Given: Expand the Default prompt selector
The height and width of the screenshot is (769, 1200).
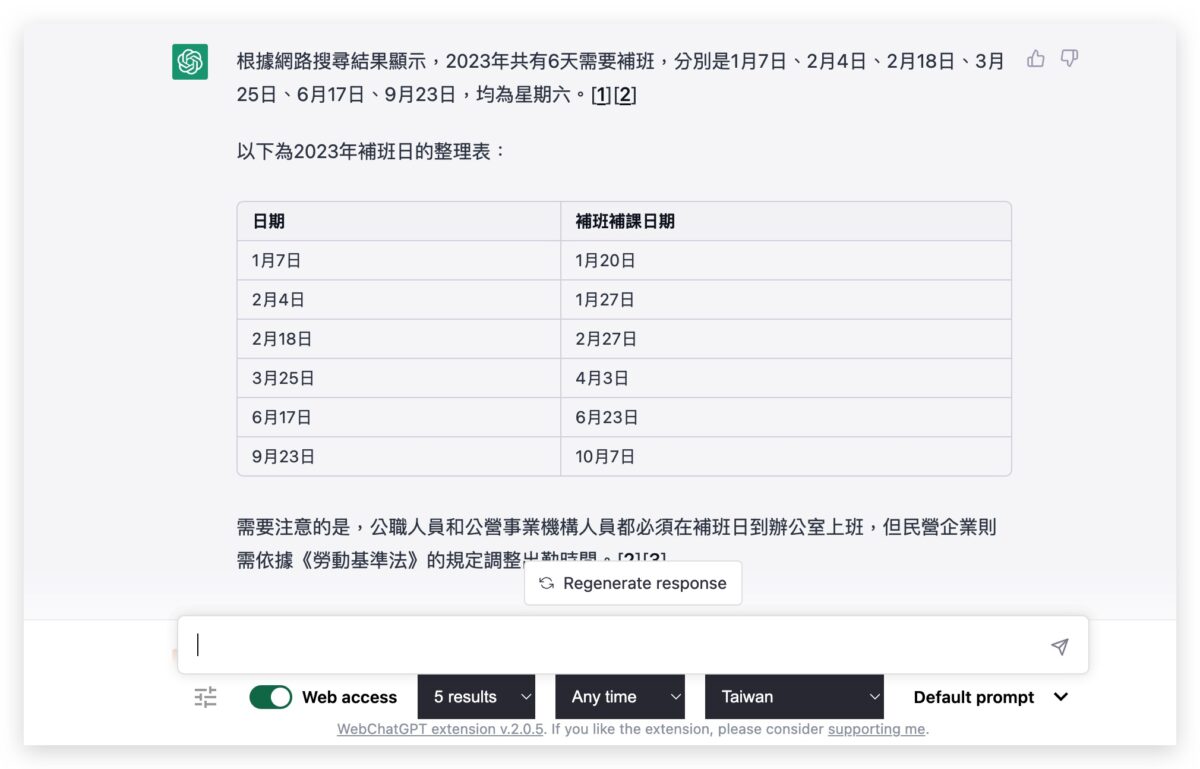Looking at the screenshot, I should [x=991, y=697].
